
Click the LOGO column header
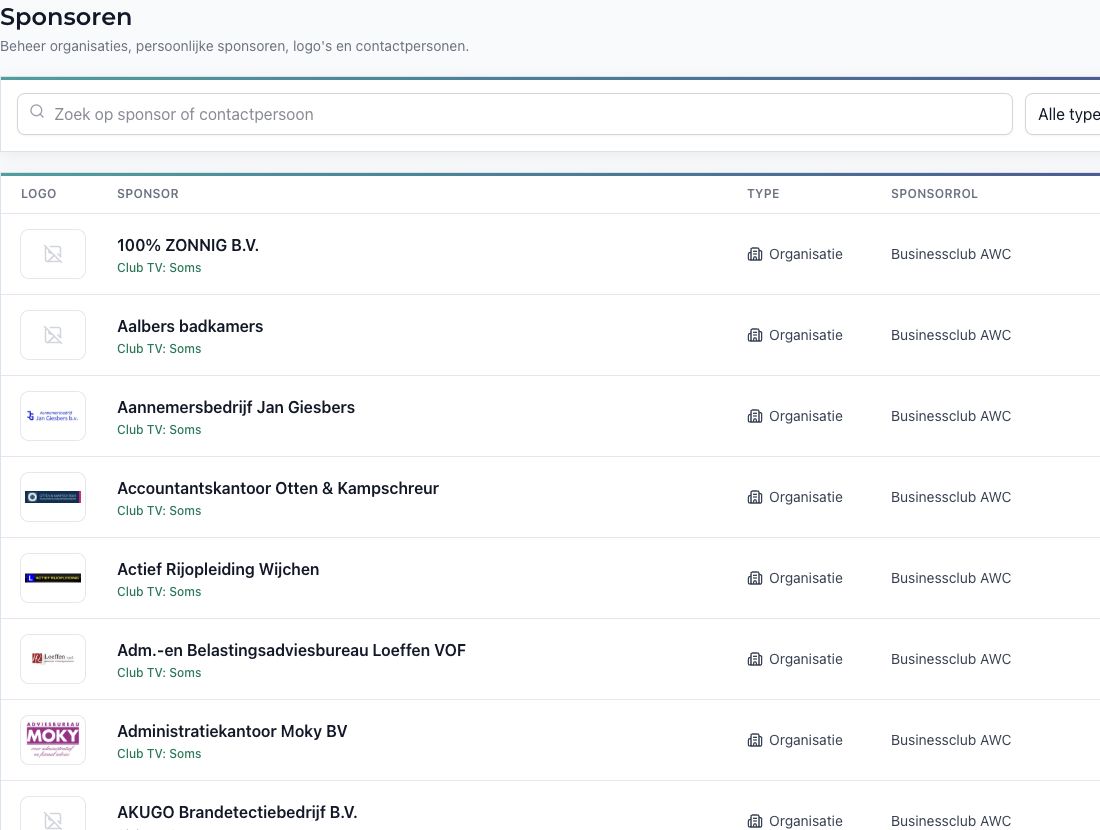tap(39, 194)
